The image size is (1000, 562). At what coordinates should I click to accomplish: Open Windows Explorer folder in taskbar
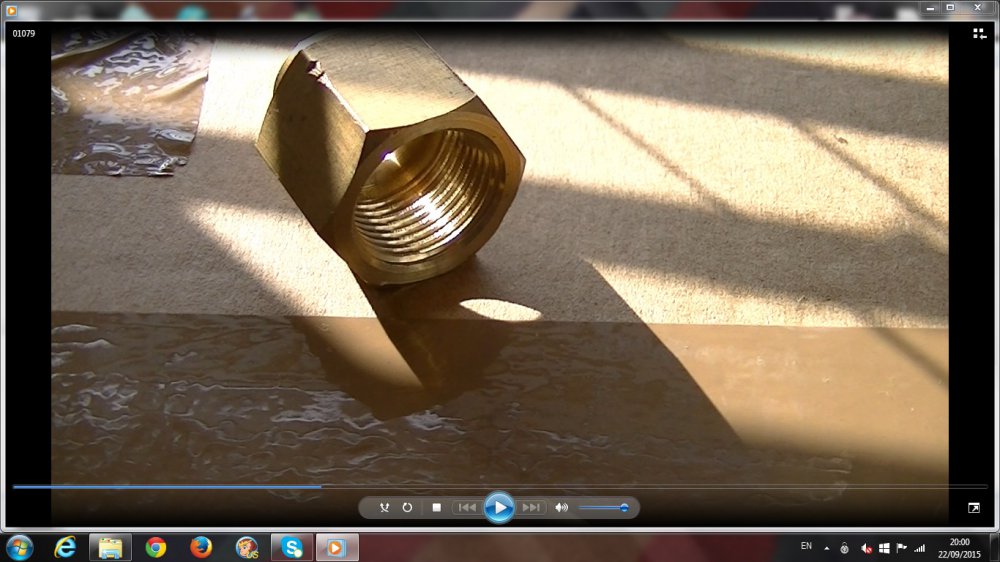pyautogui.click(x=110, y=547)
